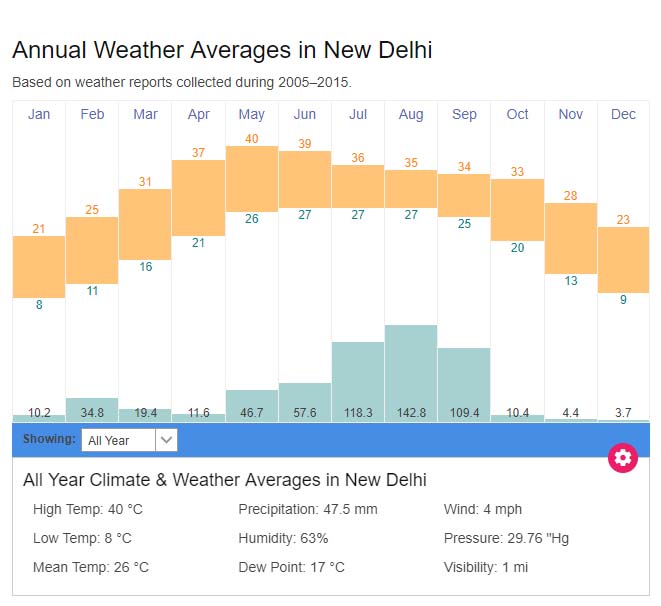This screenshot has height=606, width=661.
Task: Select the Oct month column header
Action: click(517, 114)
